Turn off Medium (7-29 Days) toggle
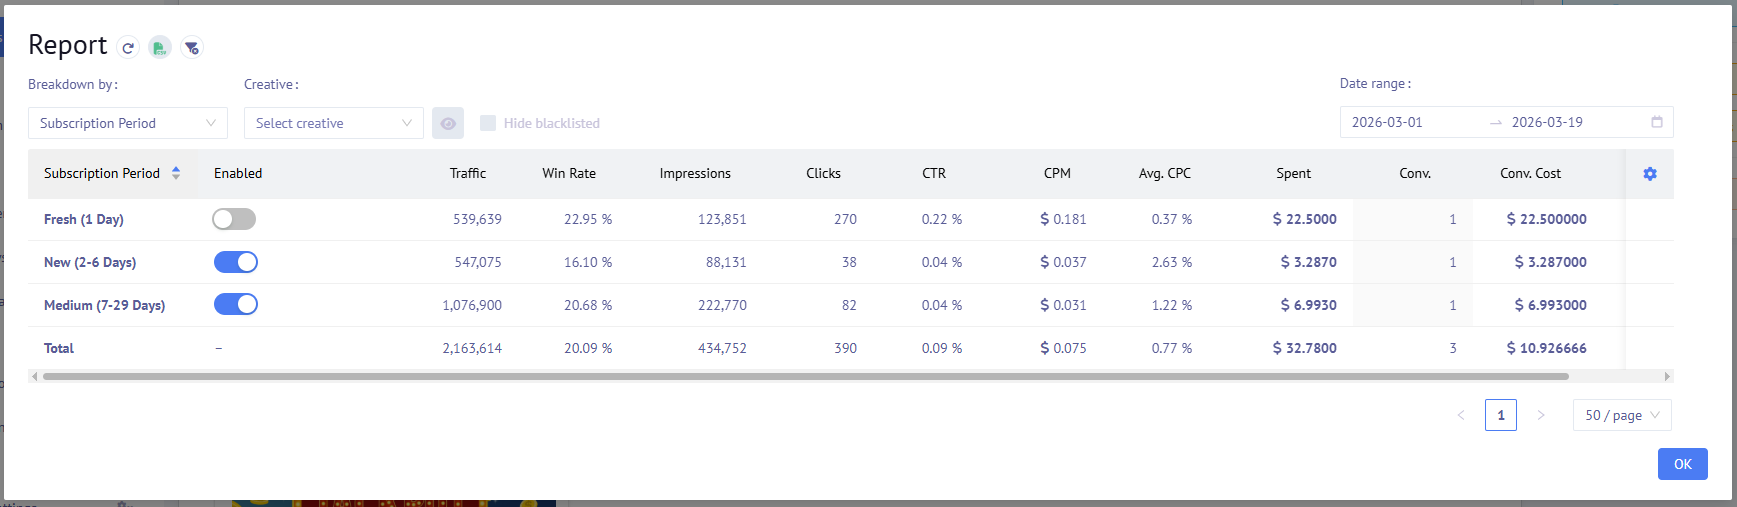1737x507 pixels. pos(236,305)
